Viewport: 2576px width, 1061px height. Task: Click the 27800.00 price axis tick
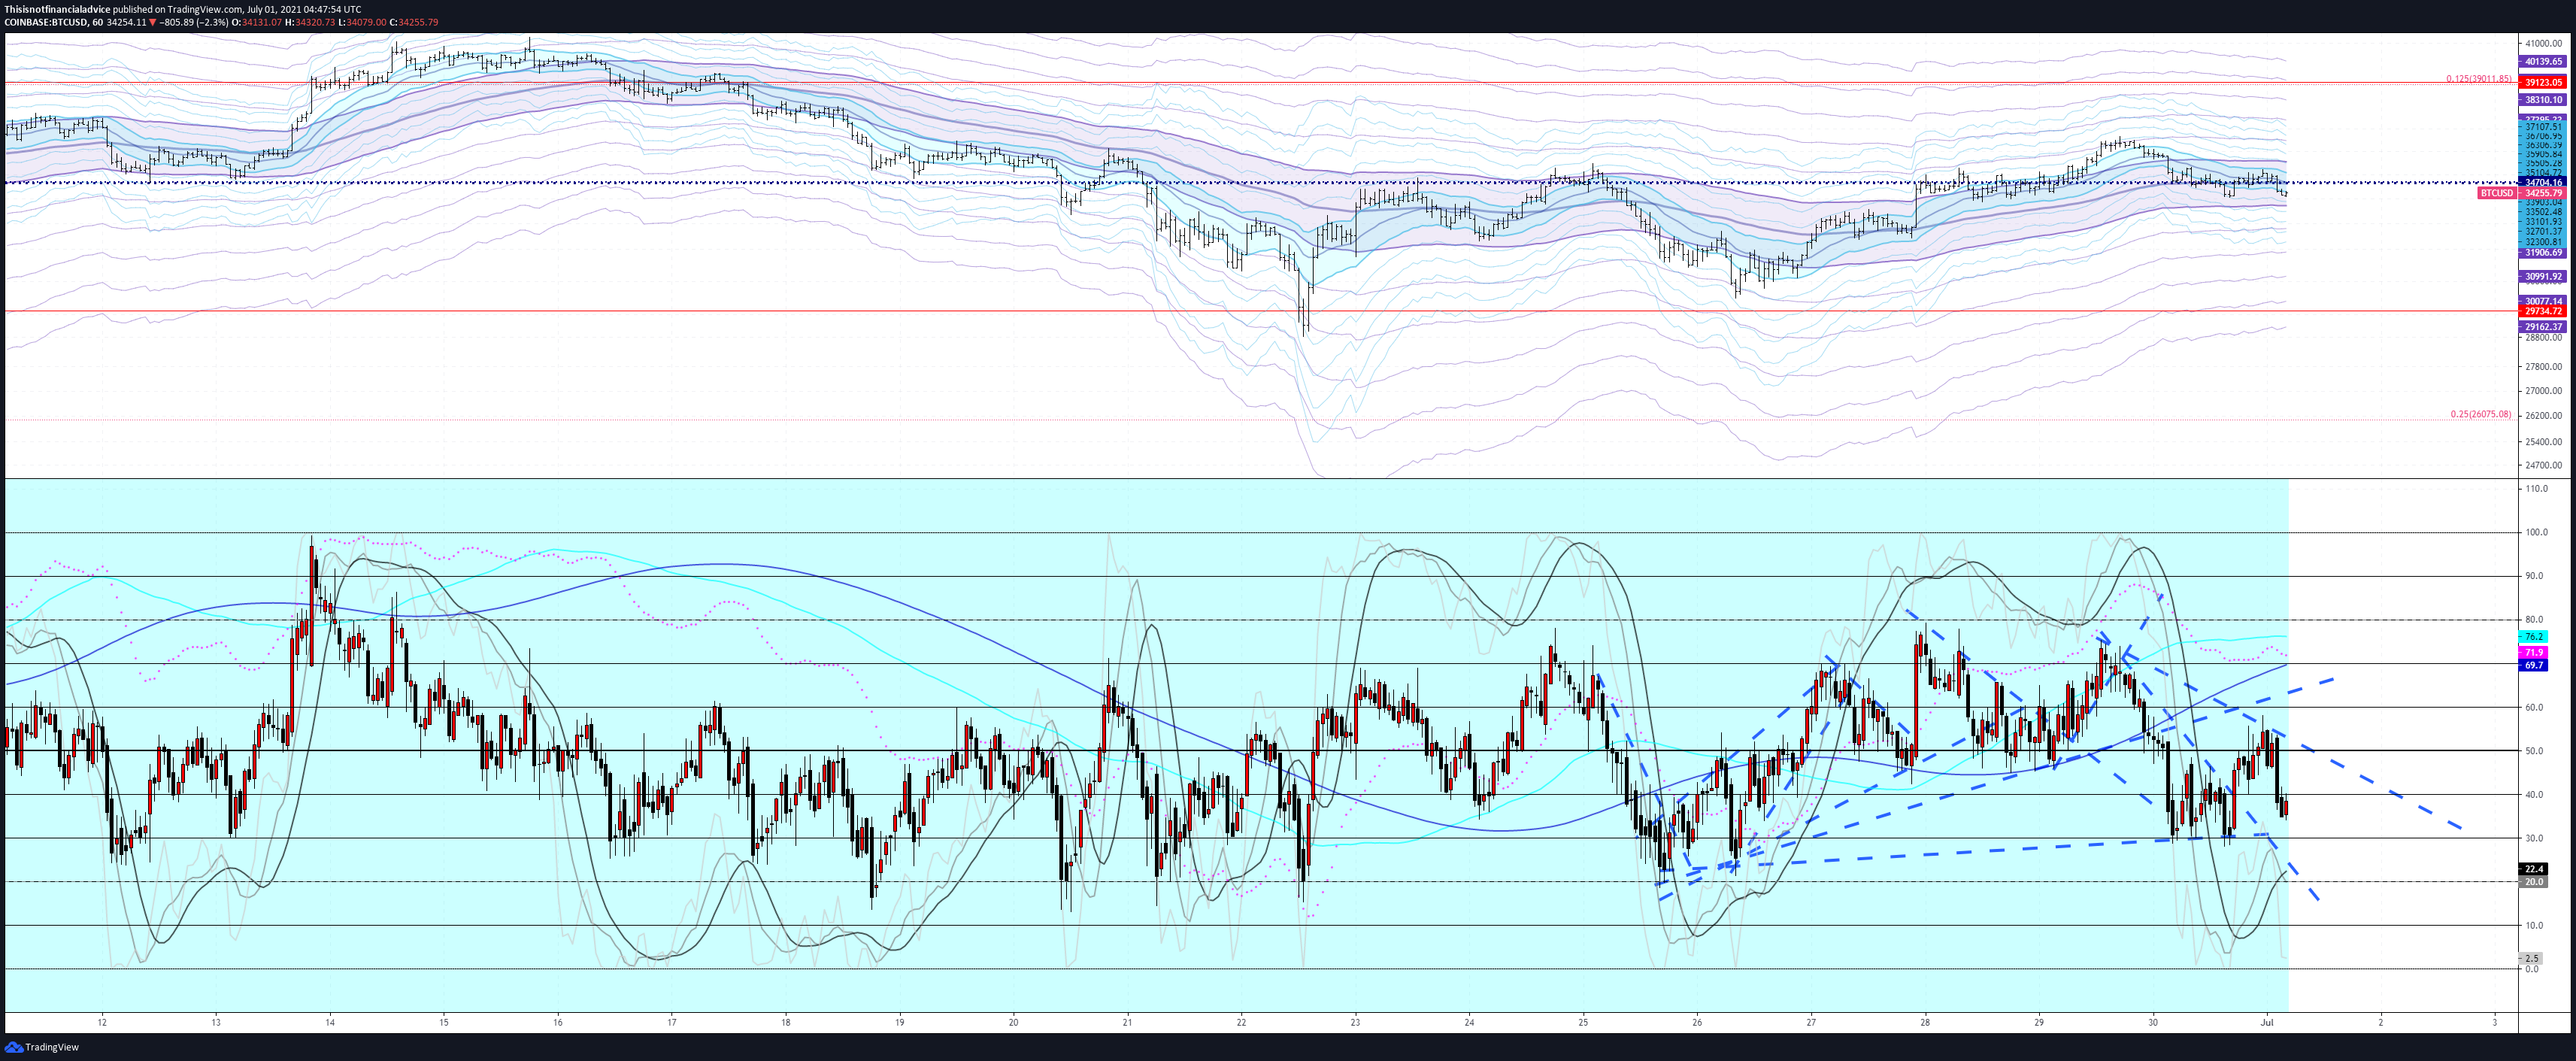[2543, 366]
